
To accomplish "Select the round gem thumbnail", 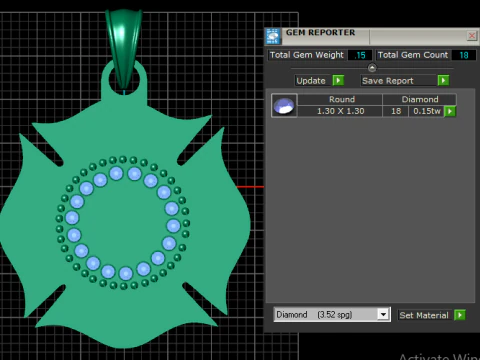I will [x=284, y=105].
